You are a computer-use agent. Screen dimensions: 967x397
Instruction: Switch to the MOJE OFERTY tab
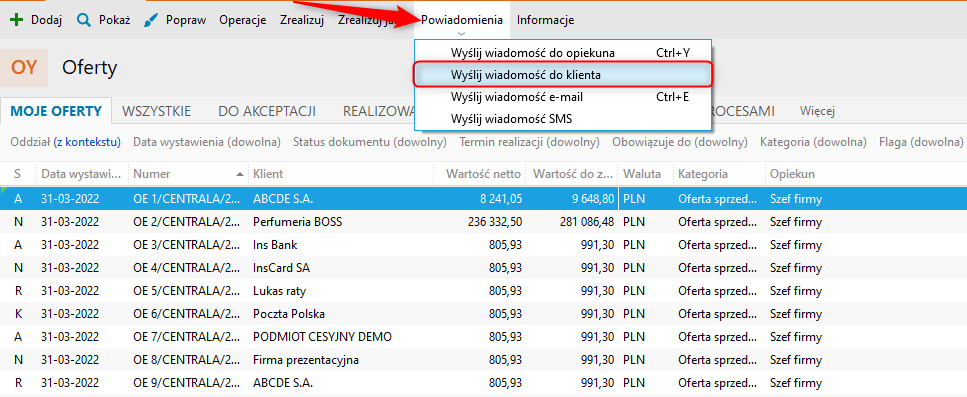tap(56, 112)
